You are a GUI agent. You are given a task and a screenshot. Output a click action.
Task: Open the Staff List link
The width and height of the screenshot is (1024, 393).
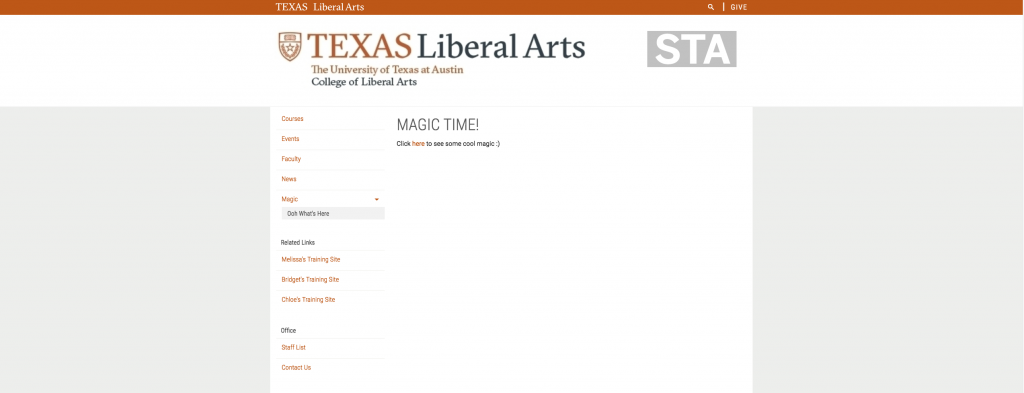coord(293,347)
